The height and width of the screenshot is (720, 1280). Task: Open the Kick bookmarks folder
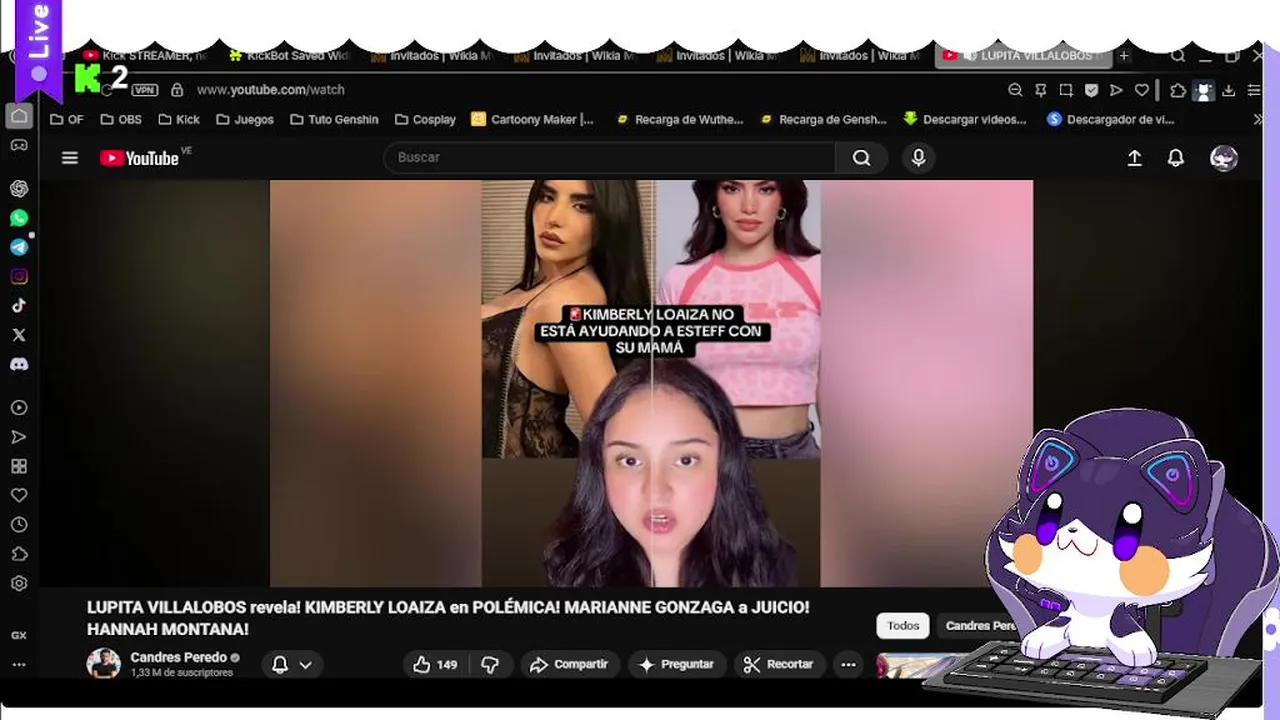[x=177, y=119]
